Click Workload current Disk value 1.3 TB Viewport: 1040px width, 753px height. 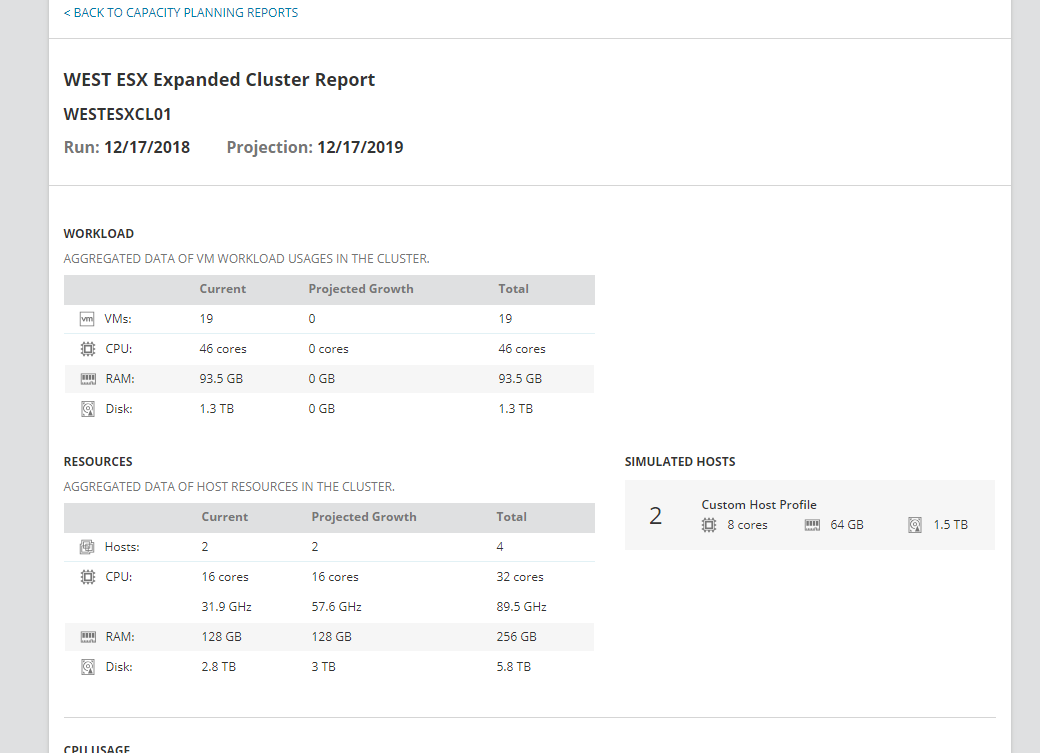[217, 409]
